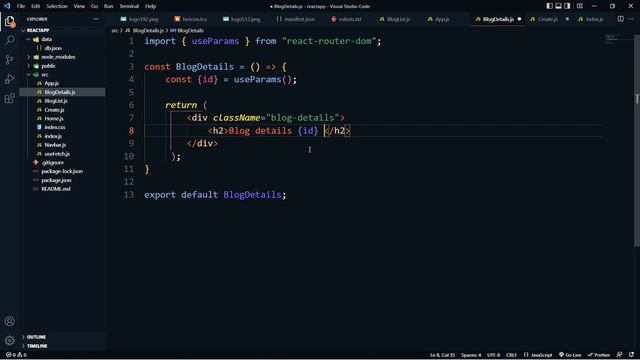The image size is (640, 360).
Task: Open the View menu
Action: [x=79, y=6]
